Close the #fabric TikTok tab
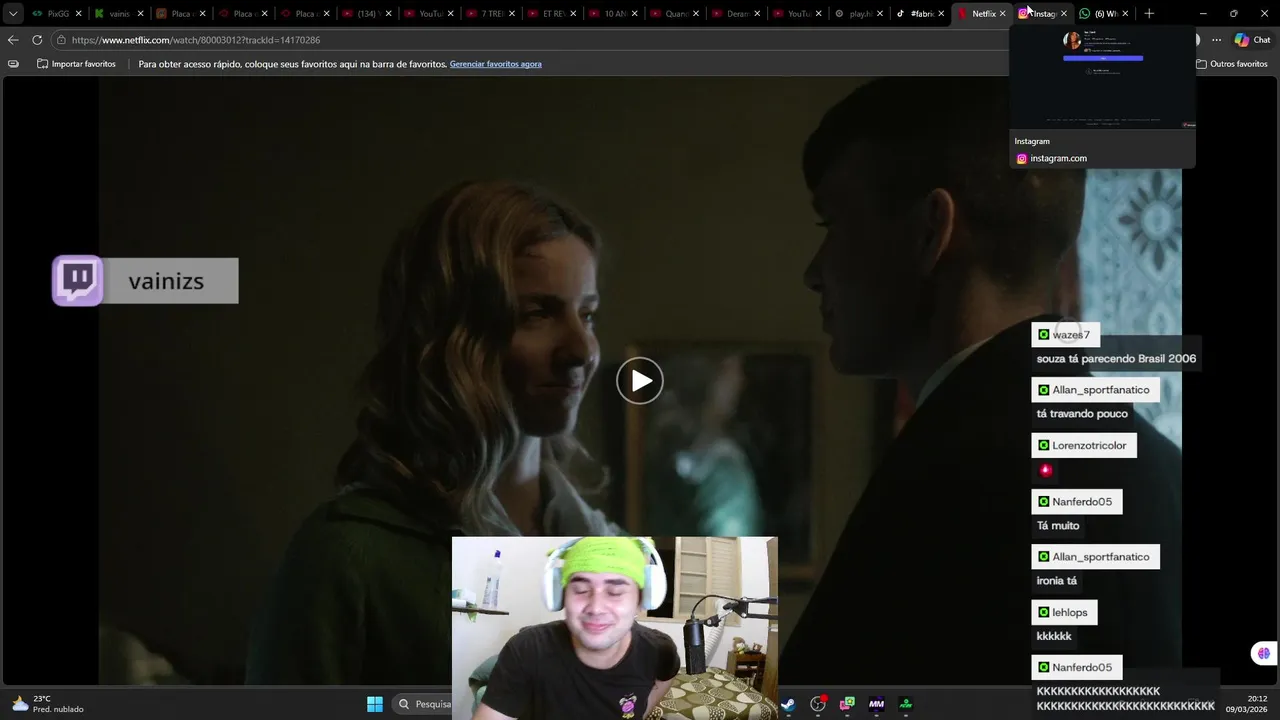This screenshot has width=1280, height=720. 941,14
